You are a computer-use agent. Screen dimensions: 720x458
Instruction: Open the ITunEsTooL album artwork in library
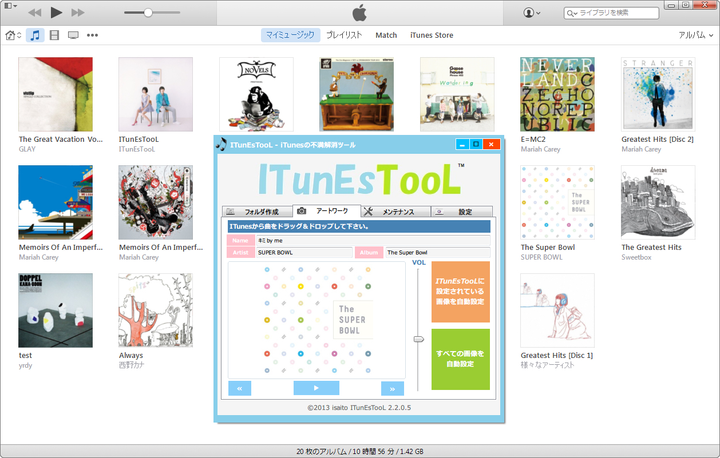tap(156, 94)
